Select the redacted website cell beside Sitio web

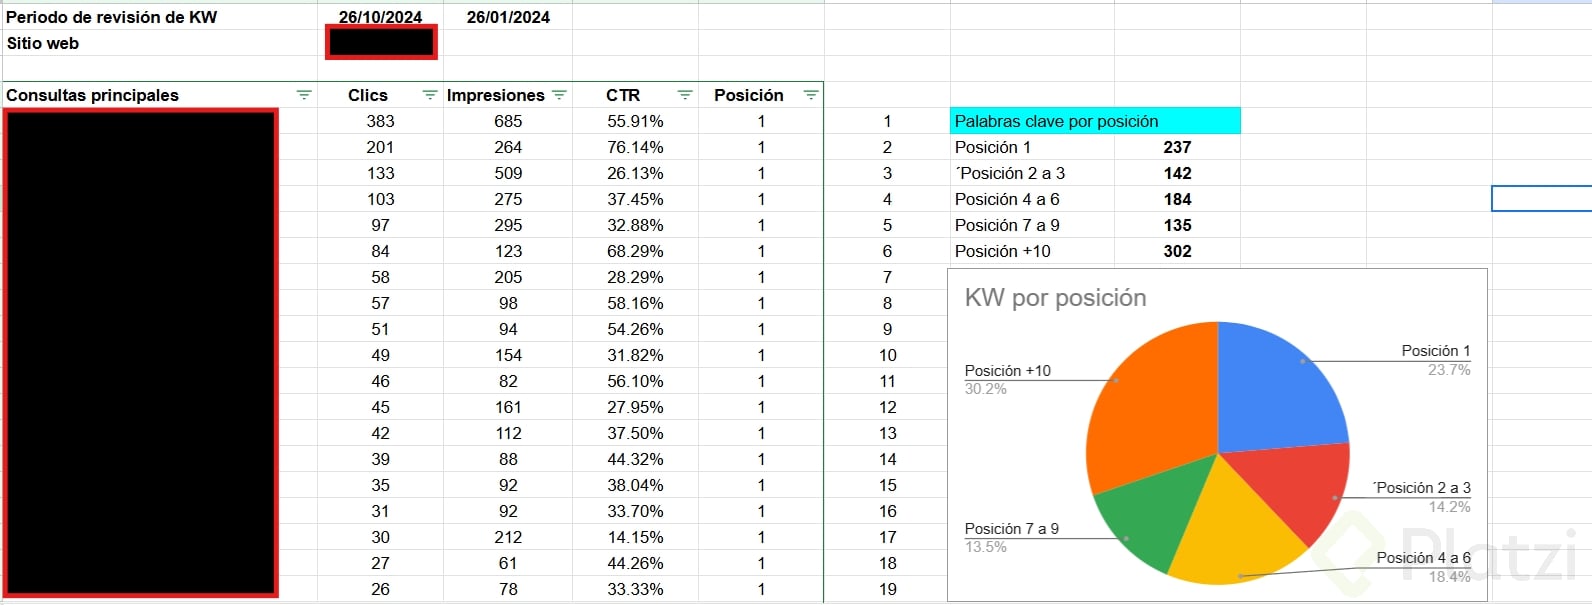[x=381, y=43]
